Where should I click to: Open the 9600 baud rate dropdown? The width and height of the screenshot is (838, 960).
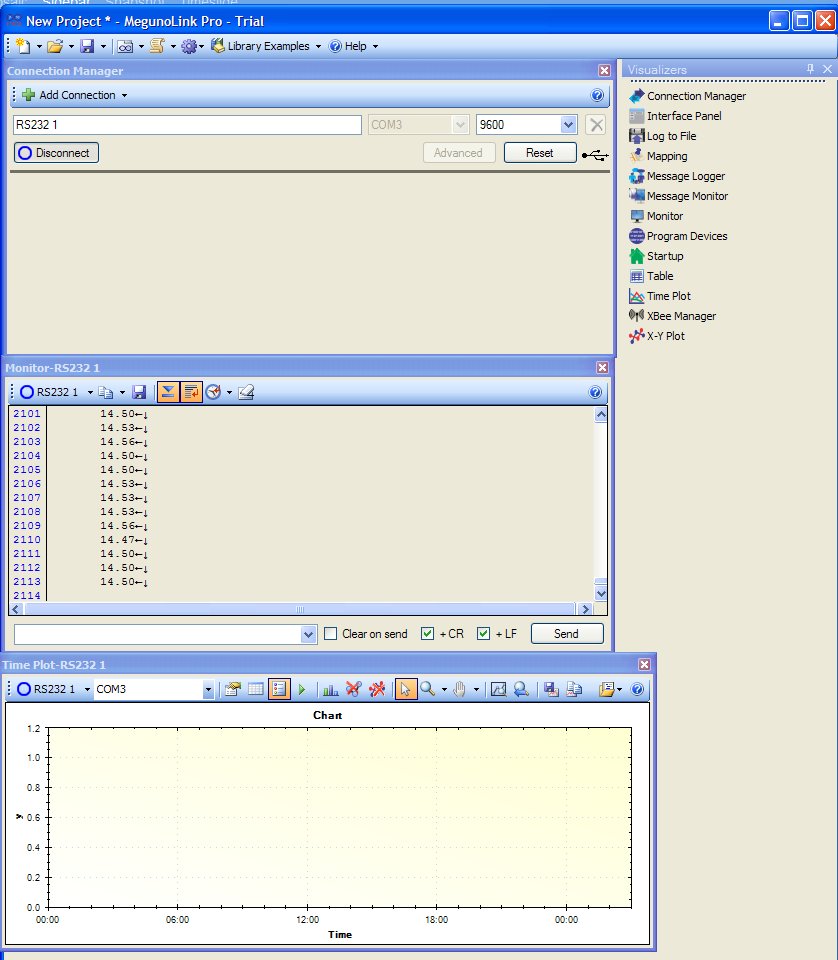568,125
